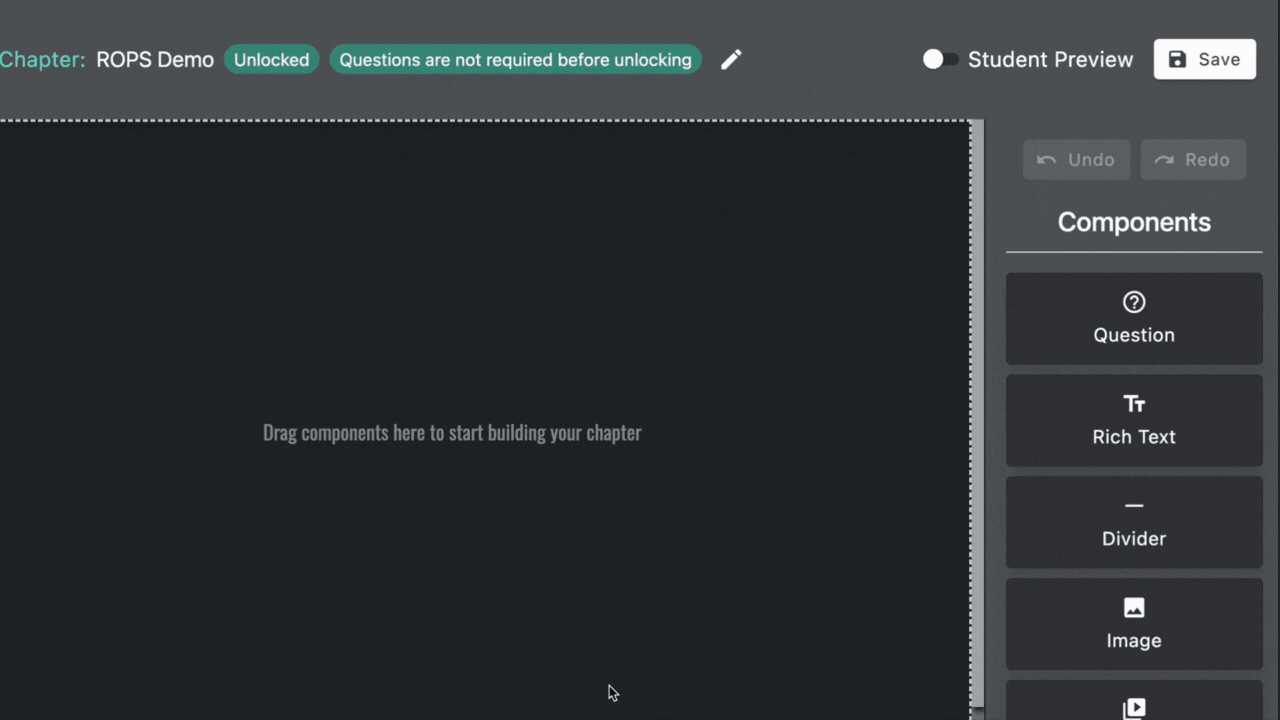The height and width of the screenshot is (720, 1280).
Task: Click the Unlocked status badge
Action: [x=271, y=60]
